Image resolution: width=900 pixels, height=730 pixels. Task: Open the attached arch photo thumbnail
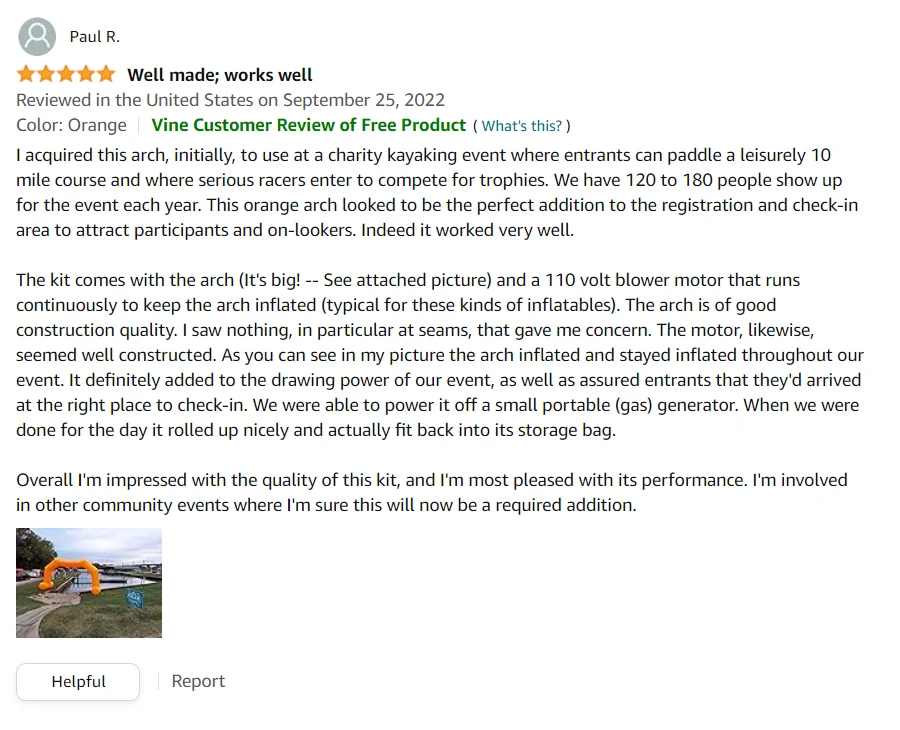[x=89, y=583]
